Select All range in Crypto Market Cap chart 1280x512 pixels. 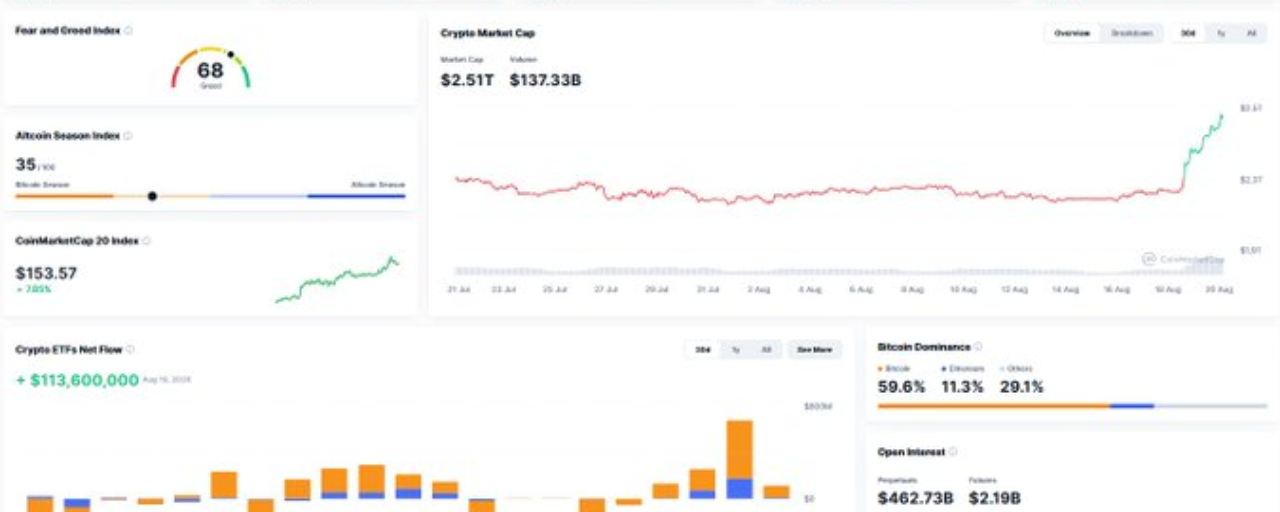pyautogui.click(x=1251, y=33)
